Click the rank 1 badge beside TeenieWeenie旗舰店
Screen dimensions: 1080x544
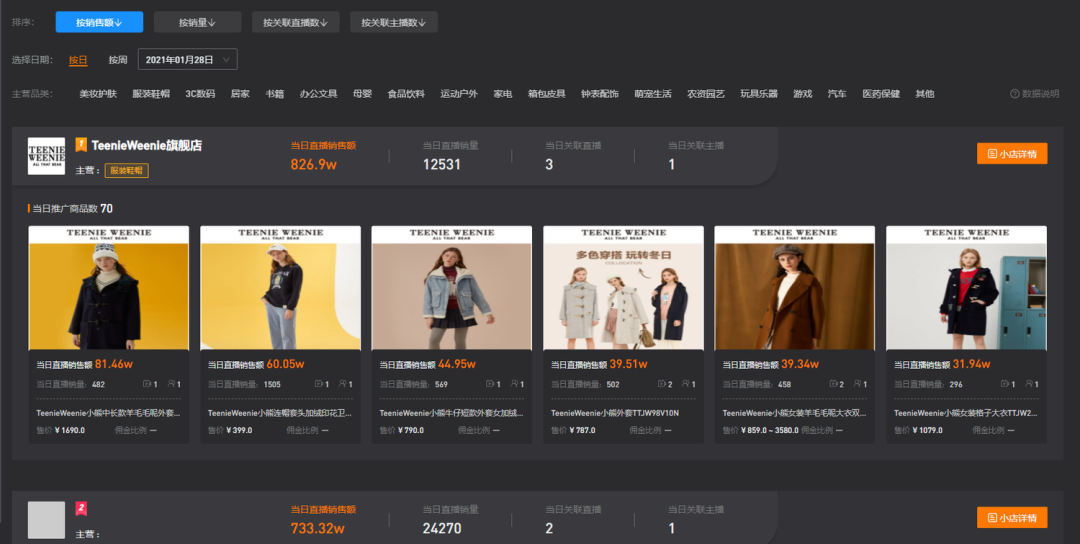81,145
